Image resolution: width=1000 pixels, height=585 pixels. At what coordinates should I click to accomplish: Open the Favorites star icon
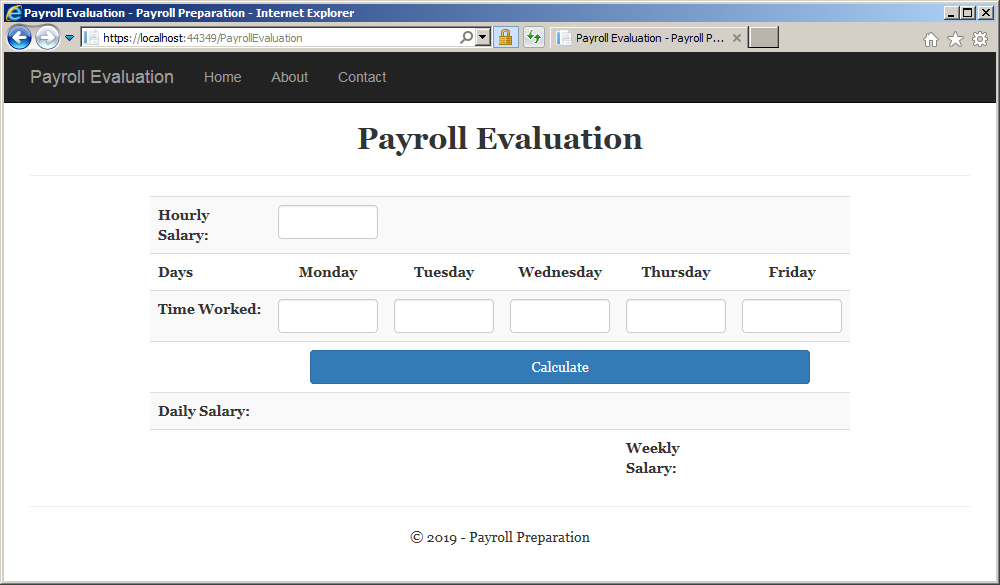click(955, 40)
